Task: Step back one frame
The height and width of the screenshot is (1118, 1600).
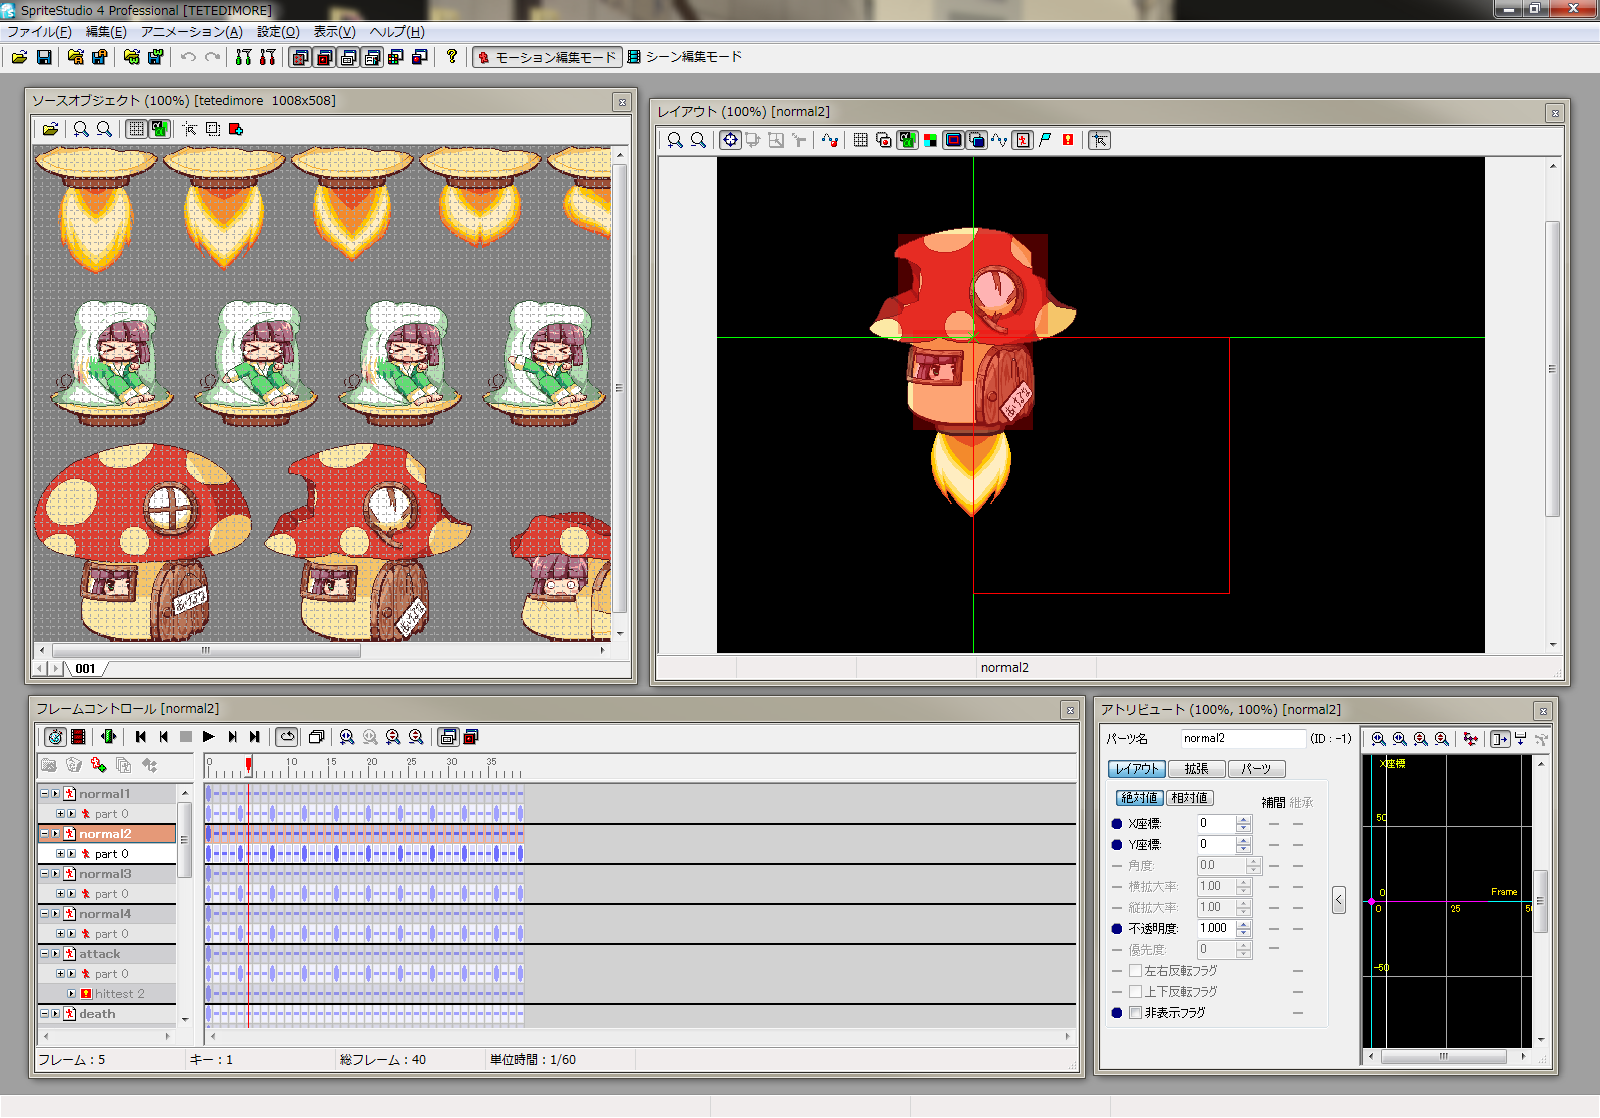Action: (x=163, y=737)
